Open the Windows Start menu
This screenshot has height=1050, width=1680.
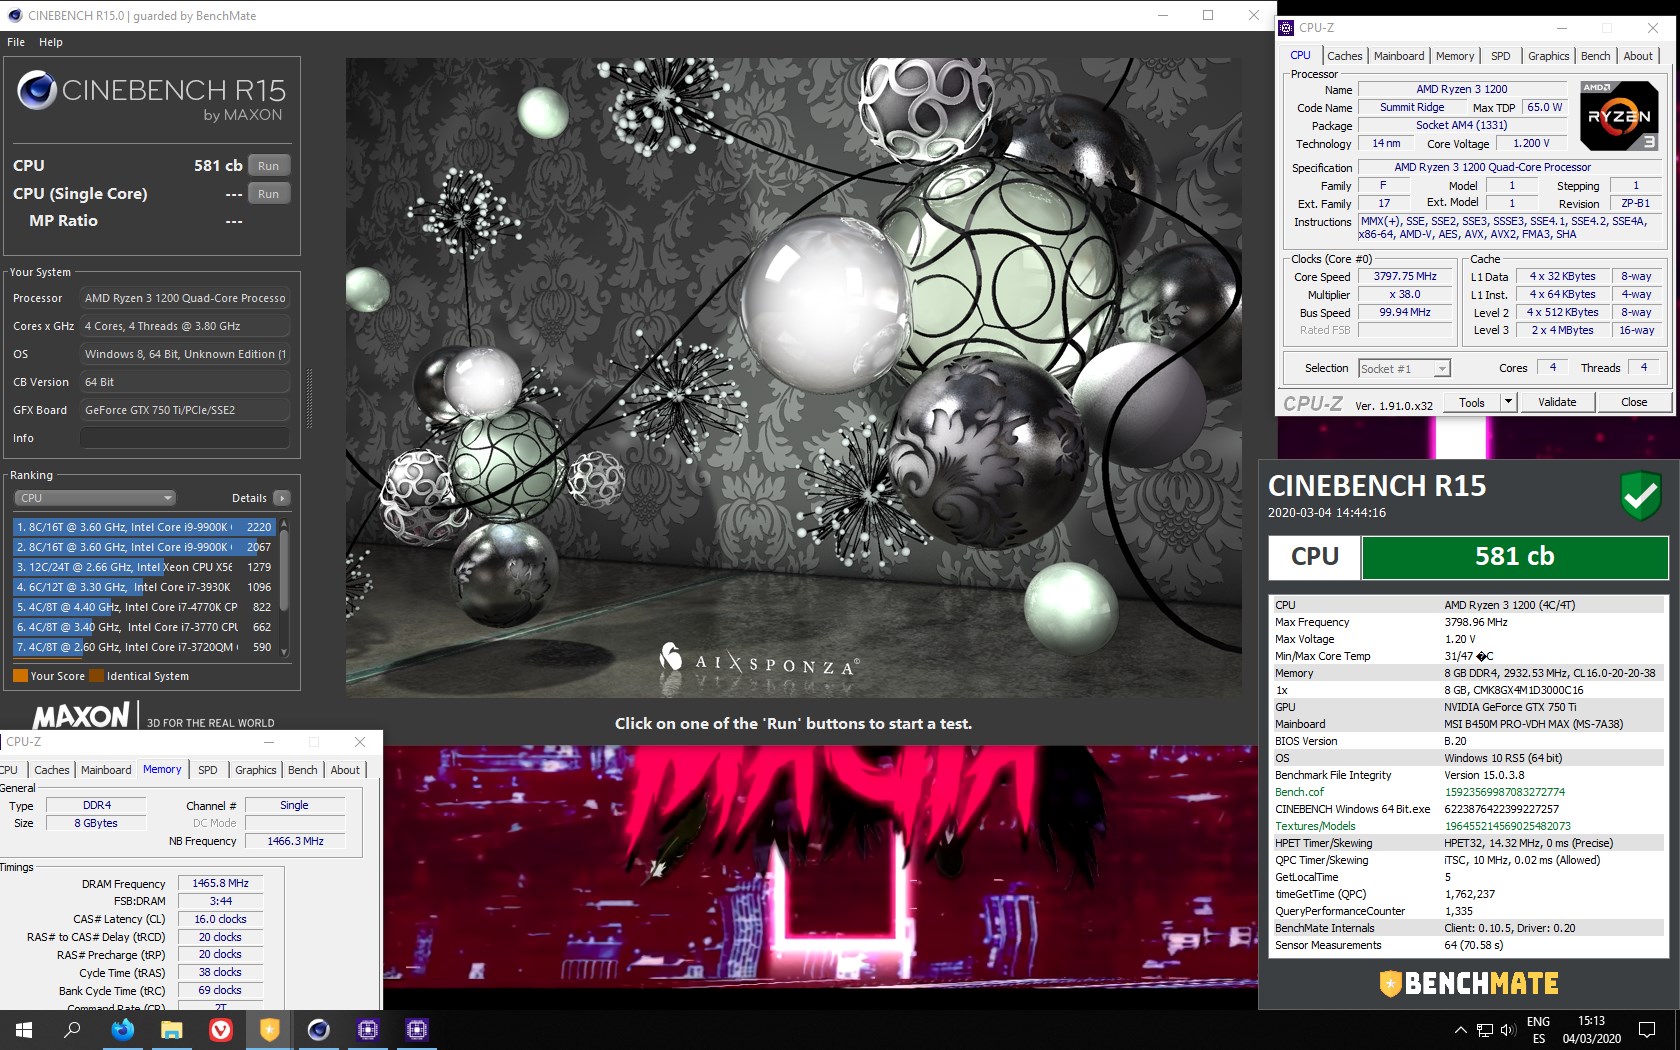click(x=24, y=1030)
